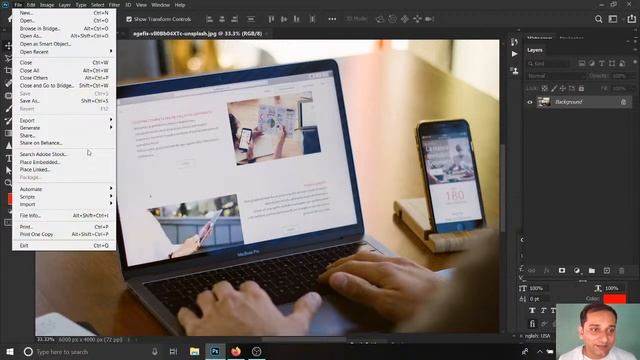Expand the Export submenu

point(64,120)
